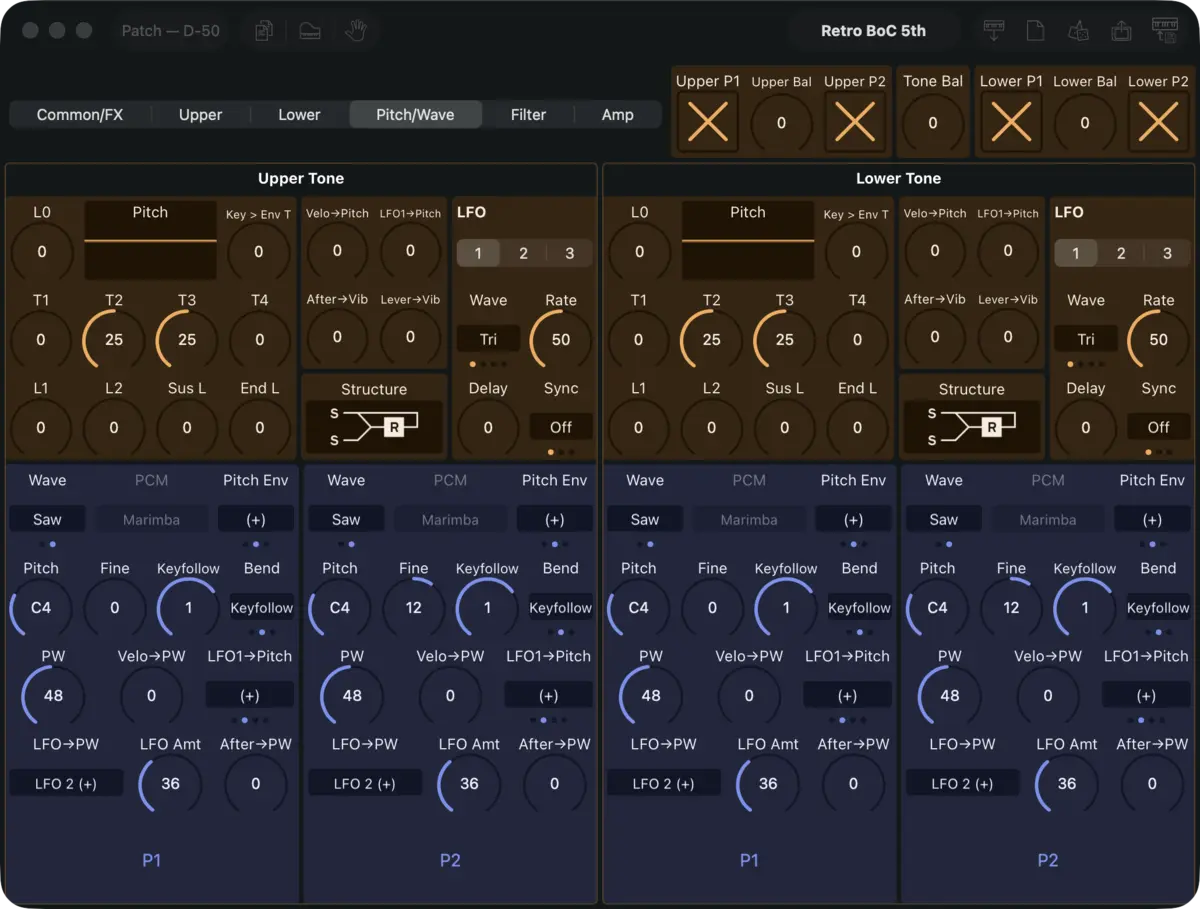Image resolution: width=1200 pixels, height=909 pixels.
Task: Select LFO 2 in Lower Tone
Action: tap(1121, 253)
